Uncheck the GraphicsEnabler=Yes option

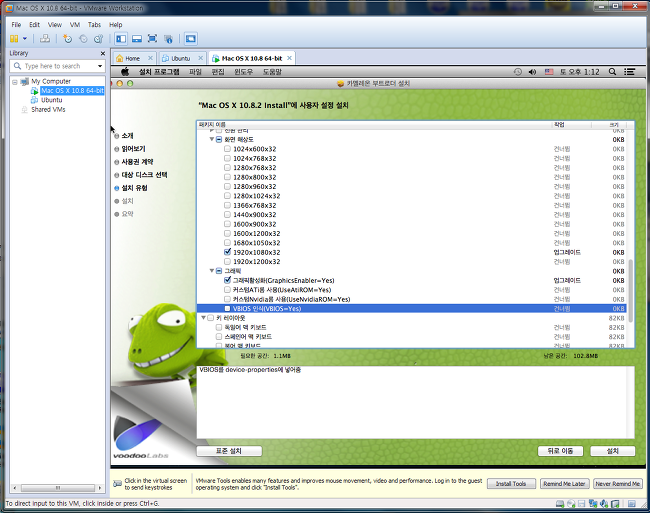(227, 280)
